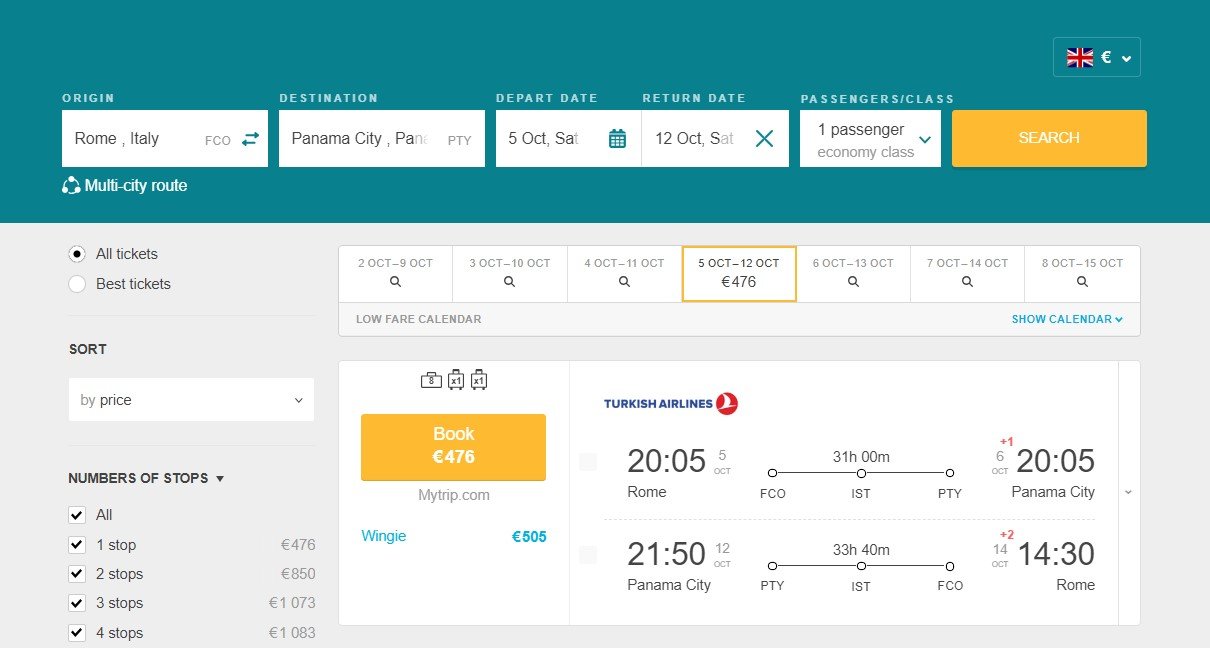The height and width of the screenshot is (648, 1210).
Task: Swap origin and destination with arrows icon
Action: coord(250,139)
